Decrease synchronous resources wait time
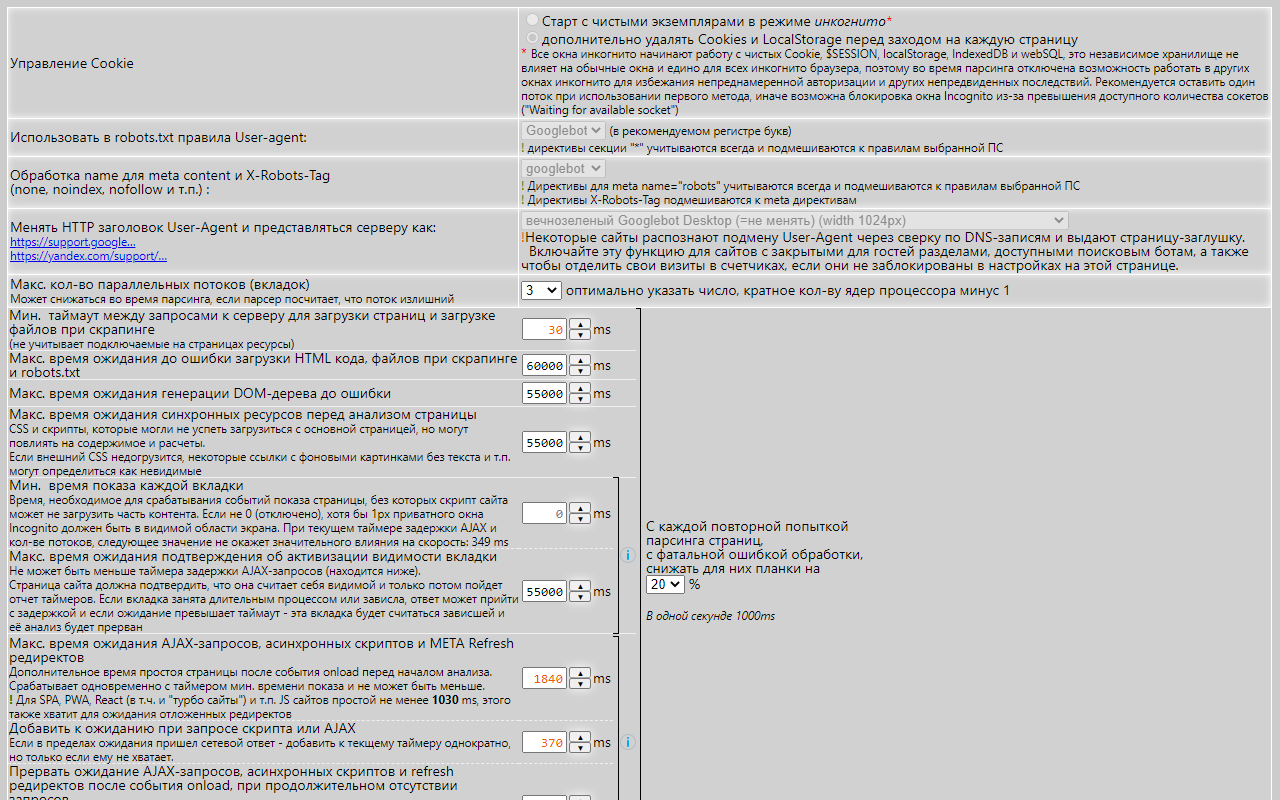Image resolution: width=1280 pixels, height=800 pixels. click(579, 448)
